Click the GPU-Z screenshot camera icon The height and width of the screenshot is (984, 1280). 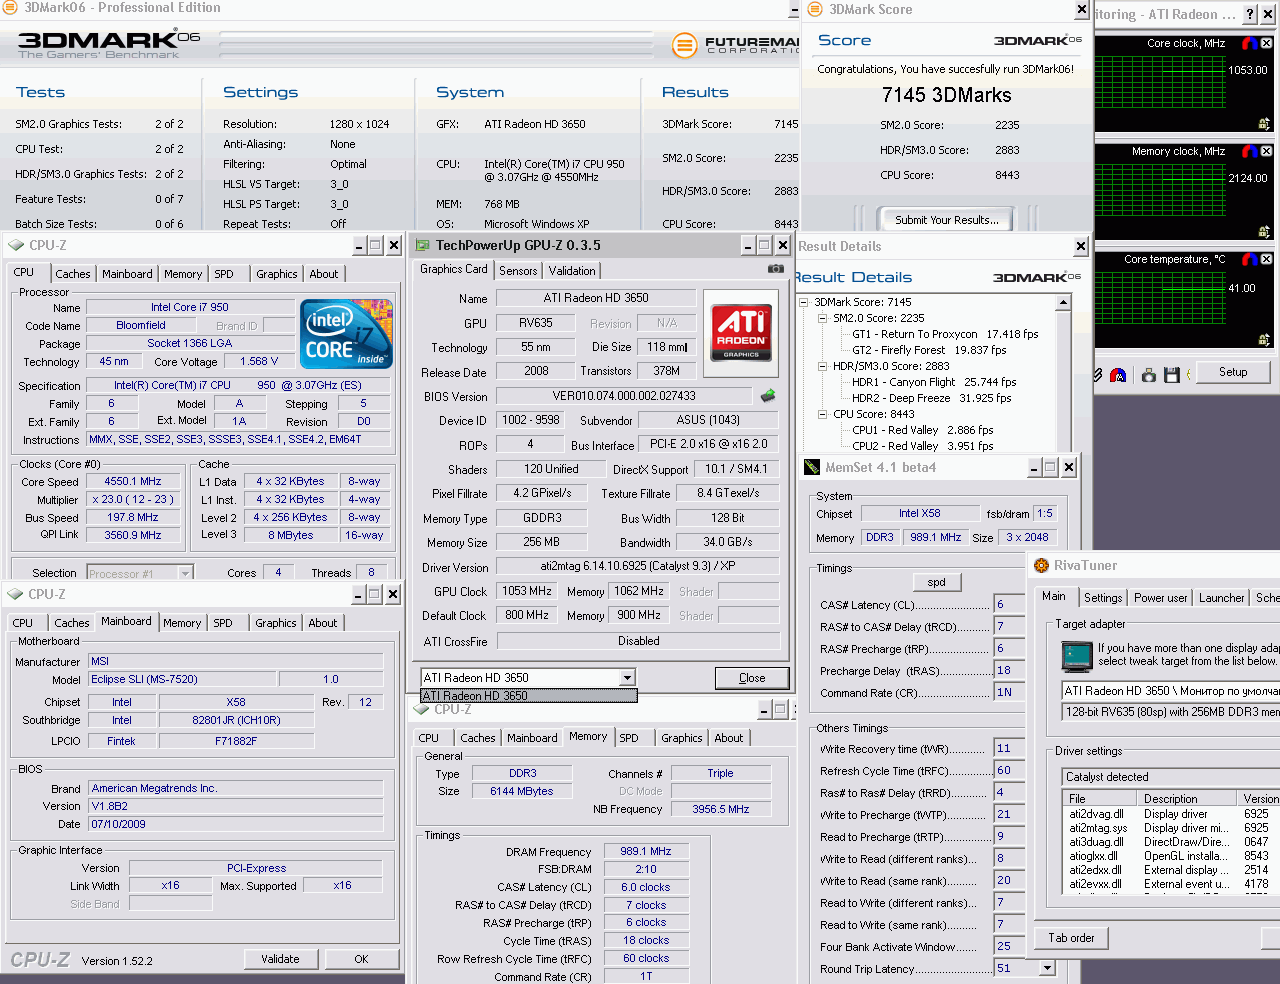775,269
